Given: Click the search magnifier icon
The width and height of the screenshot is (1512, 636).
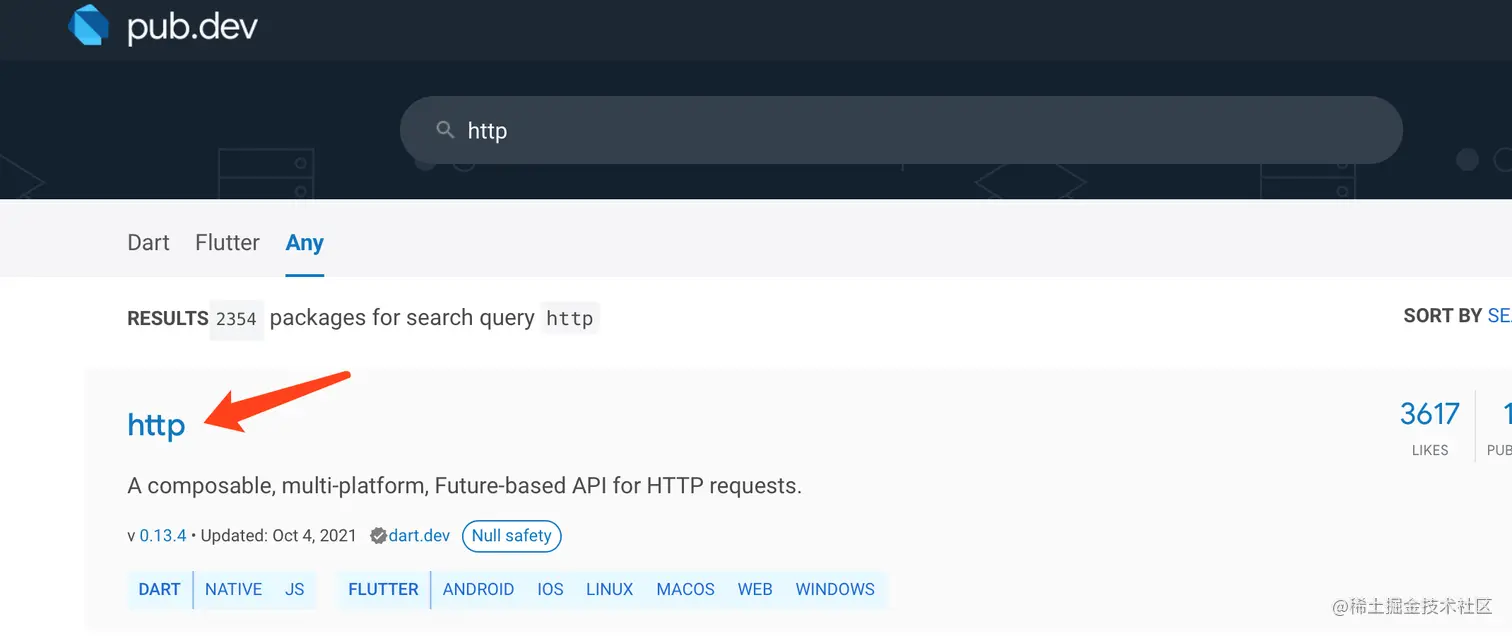Looking at the screenshot, I should click(445, 130).
